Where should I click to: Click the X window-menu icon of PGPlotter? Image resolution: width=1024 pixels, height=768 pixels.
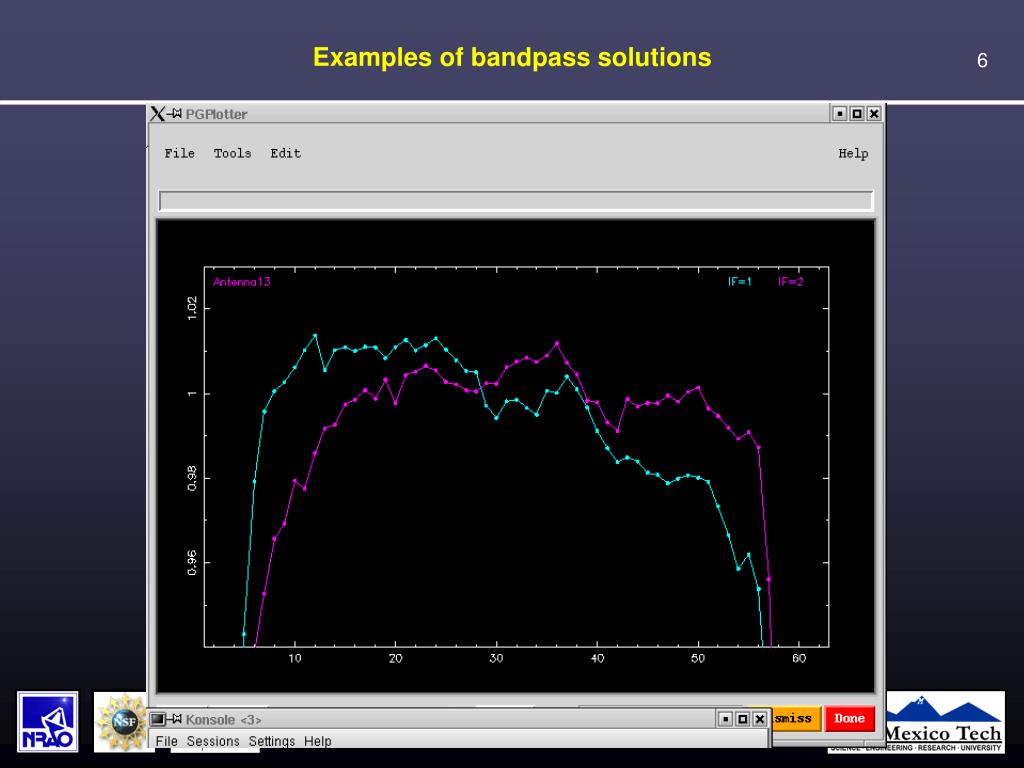click(157, 114)
